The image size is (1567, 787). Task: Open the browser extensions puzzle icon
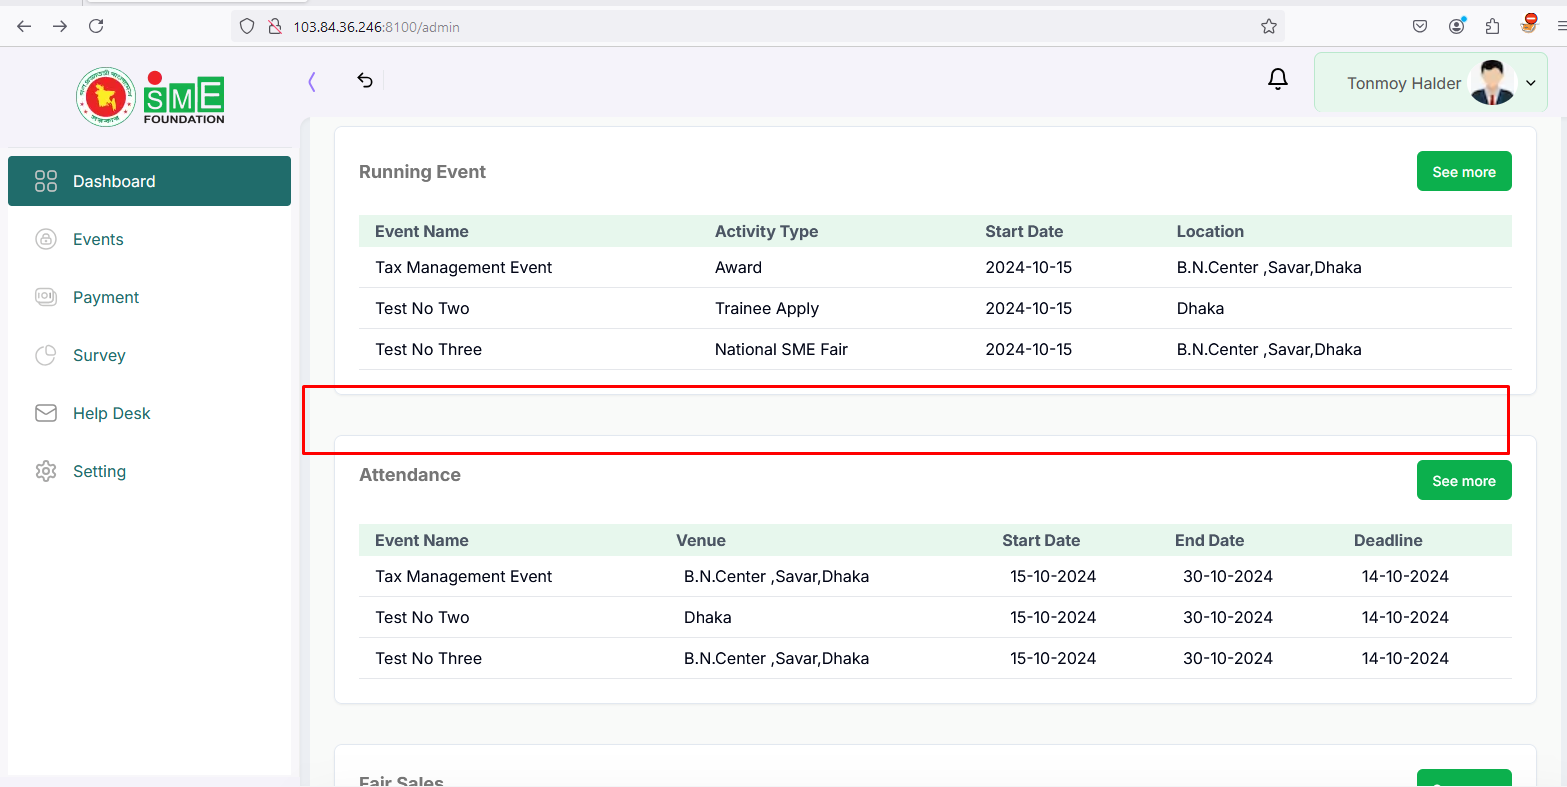click(x=1493, y=27)
